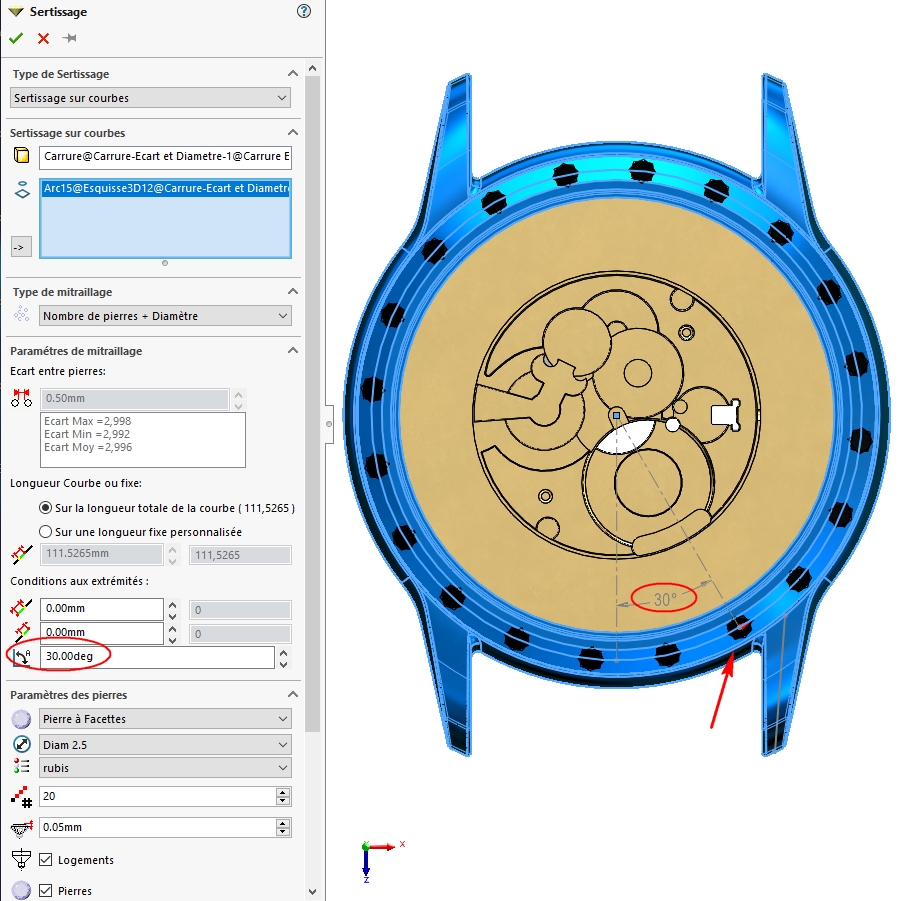Image resolution: width=918 pixels, height=901 pixels.
Task: Collapse the 'Paramètres de mitraillage' section
Action: click(293, 351)
